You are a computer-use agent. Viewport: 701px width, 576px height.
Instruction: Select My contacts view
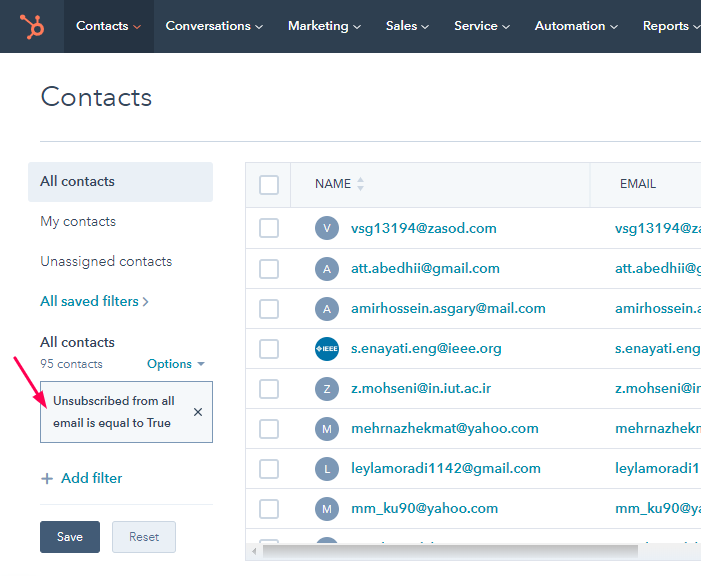[78, 221]
